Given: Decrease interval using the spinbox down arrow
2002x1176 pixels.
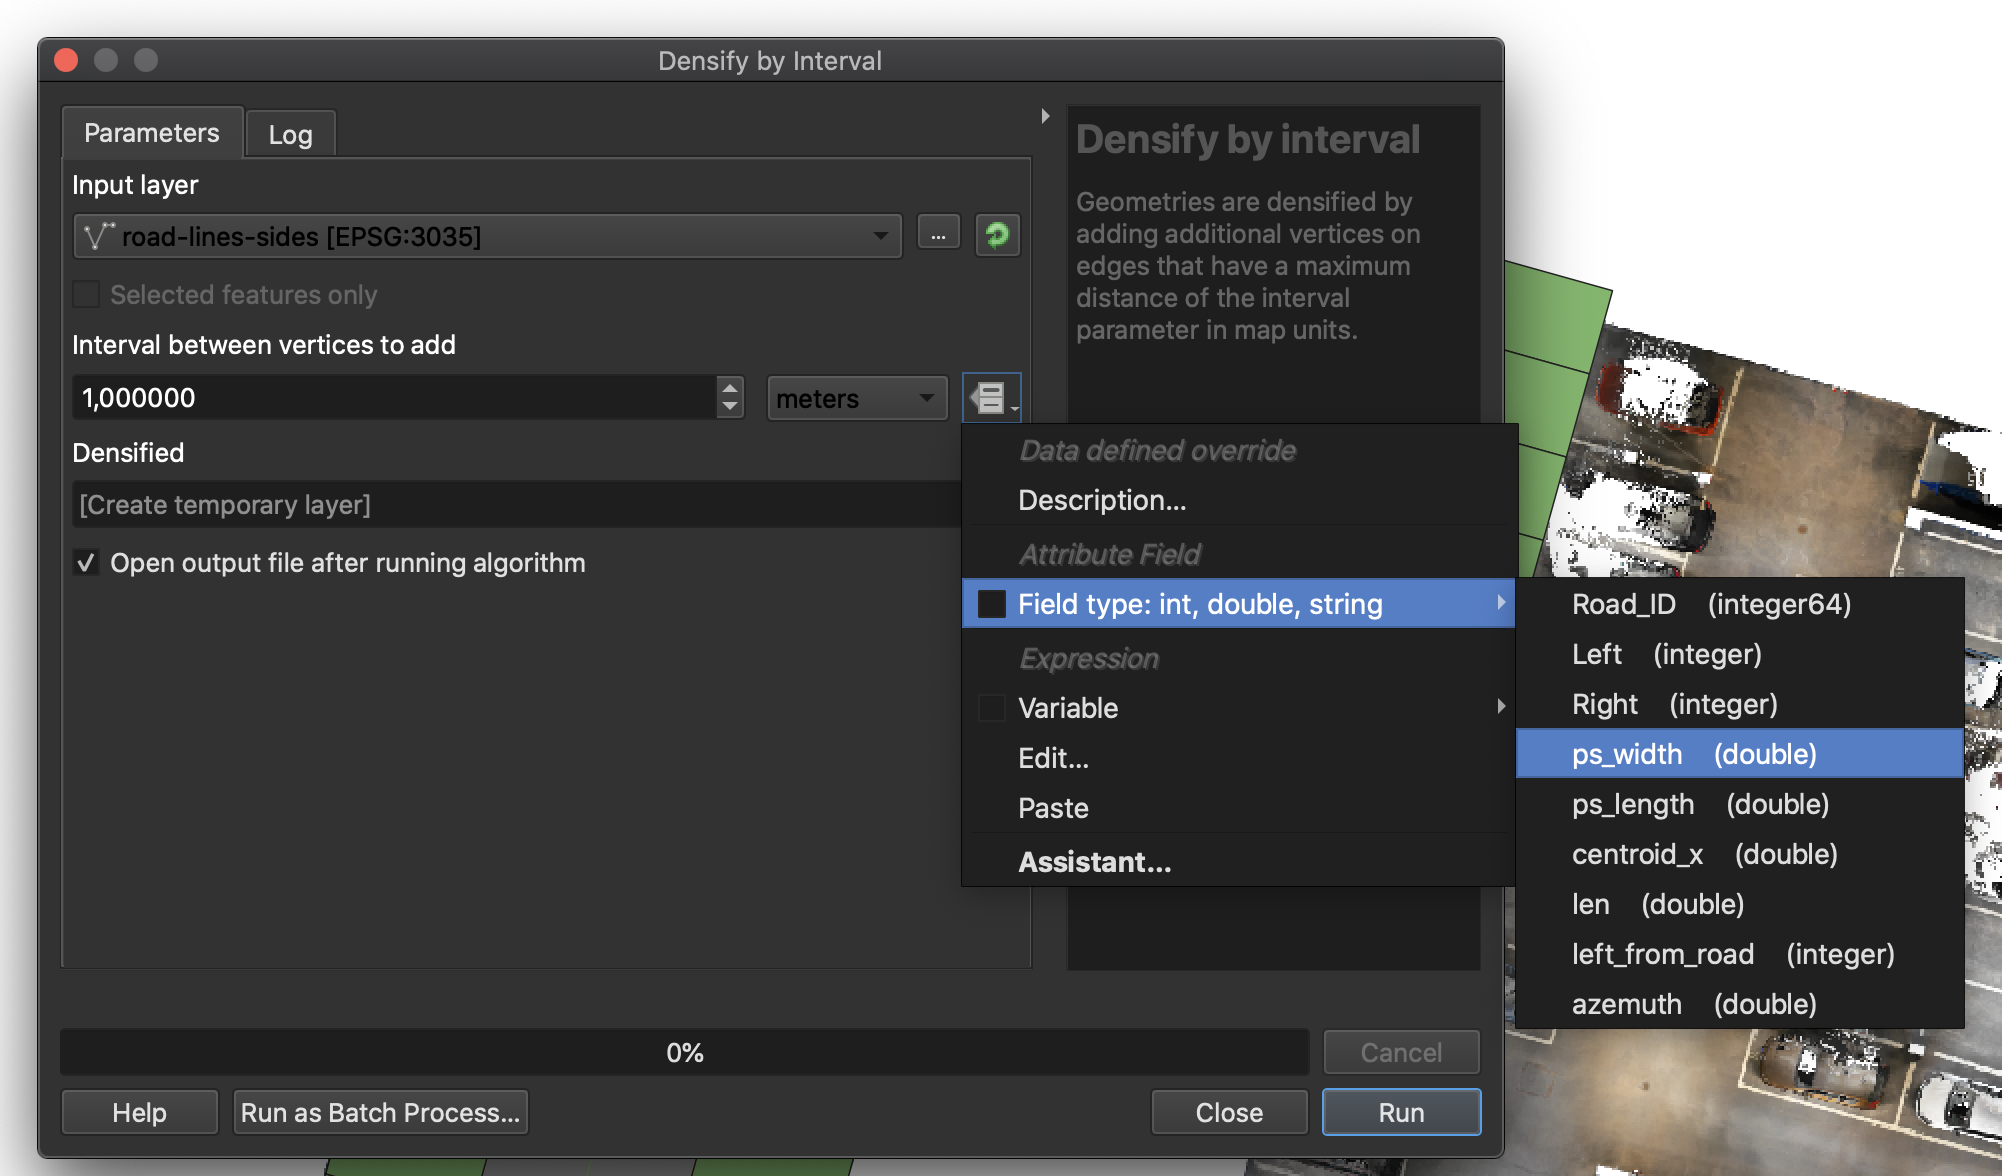Looking at the screenshot, I should [731, 406].
